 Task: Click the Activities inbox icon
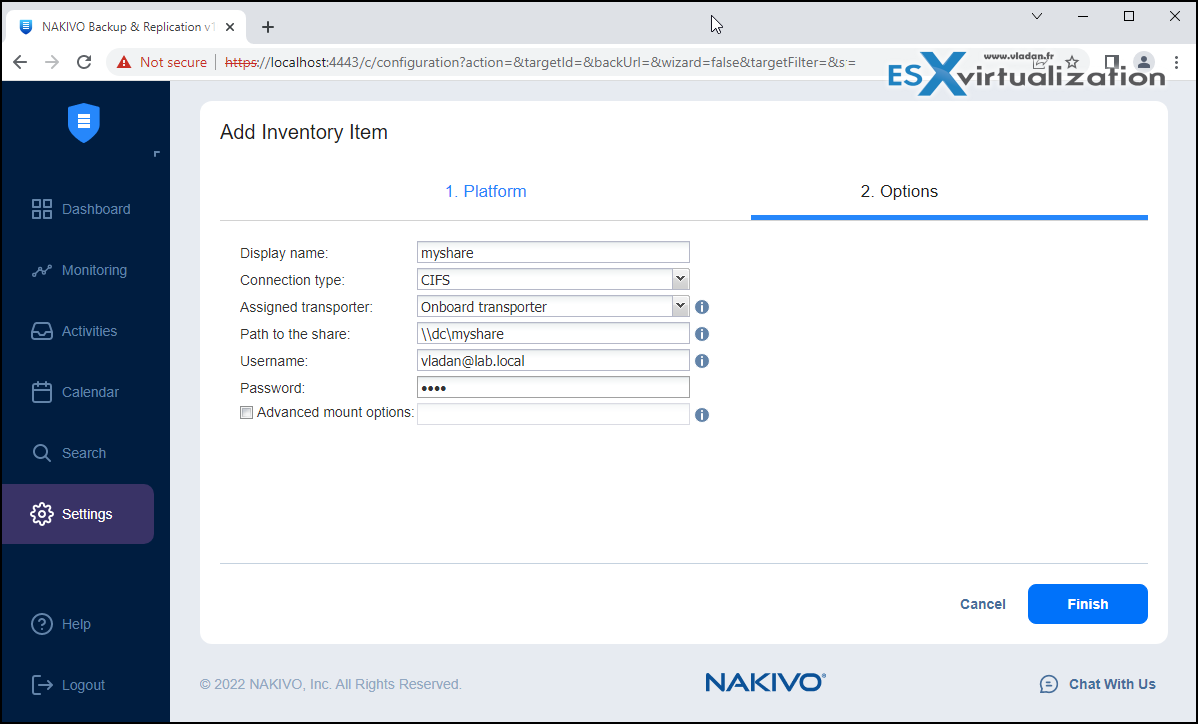pyautogui.click(x=42, y=331)
